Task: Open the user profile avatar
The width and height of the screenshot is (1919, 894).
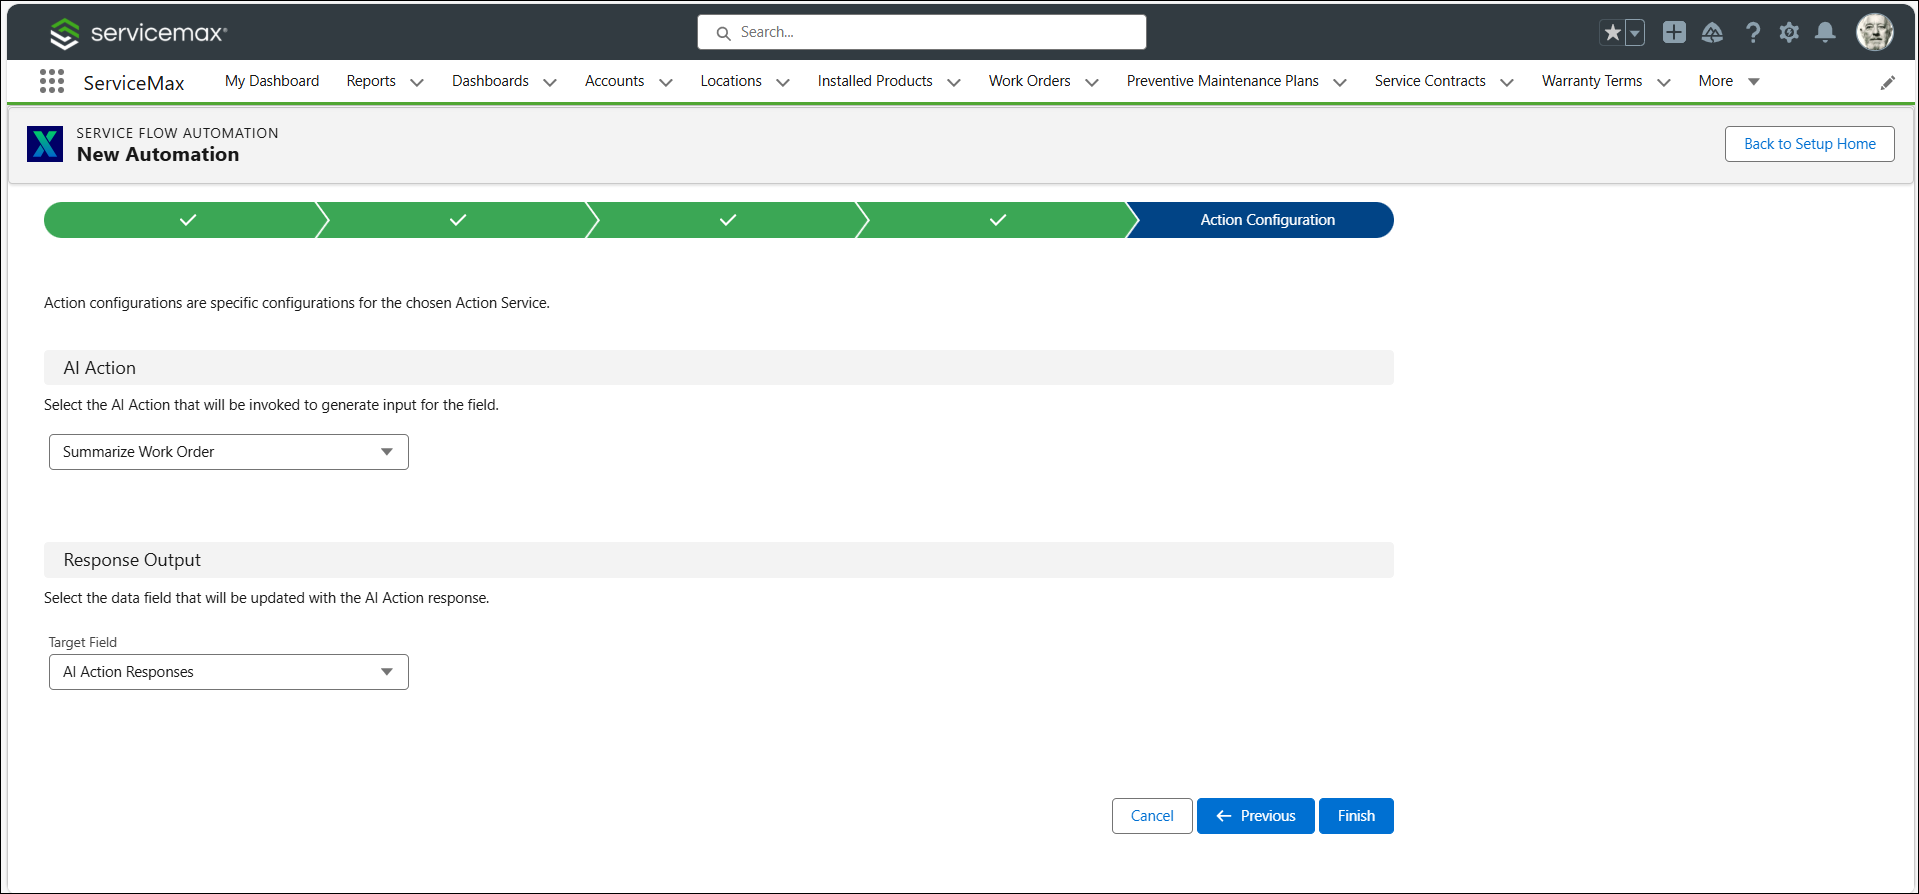Action: 1875,32
